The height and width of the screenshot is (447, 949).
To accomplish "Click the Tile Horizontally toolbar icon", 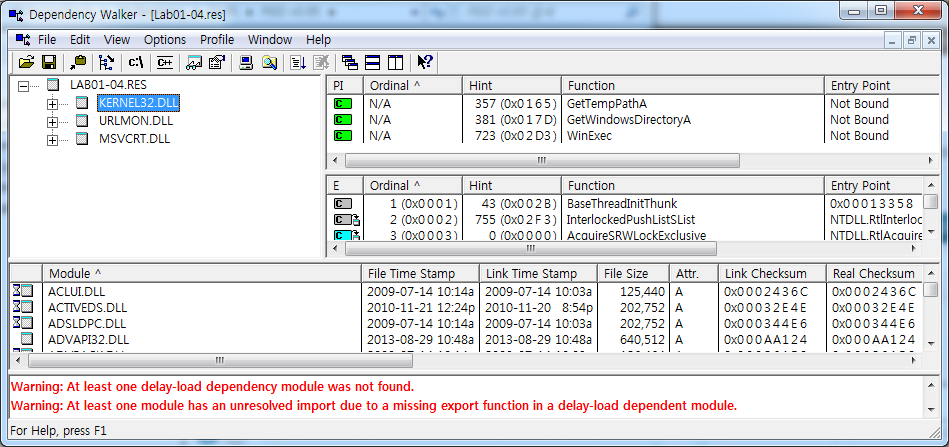I will tap(372, 62).
